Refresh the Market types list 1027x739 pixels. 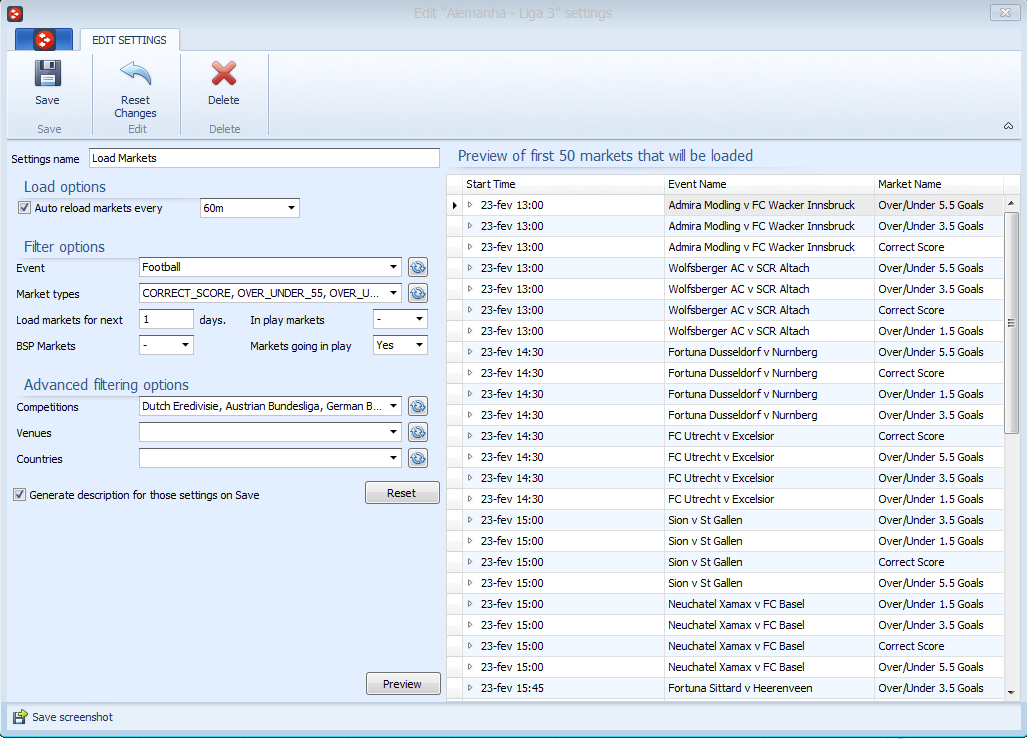(418, 293)
